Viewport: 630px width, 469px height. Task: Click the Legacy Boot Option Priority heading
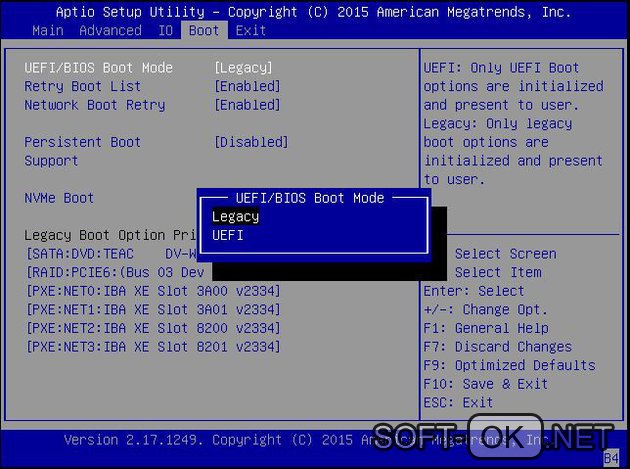pyautogui.click(x=110, y=235)
